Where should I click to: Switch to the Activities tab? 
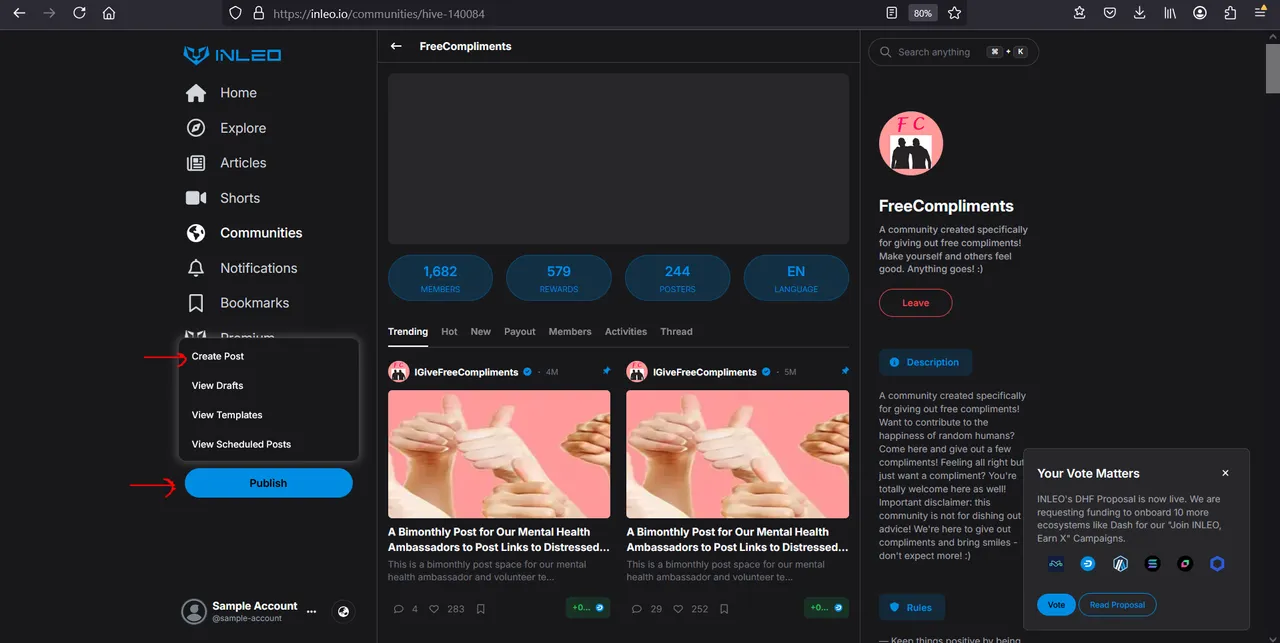click(x=626, y=331)
